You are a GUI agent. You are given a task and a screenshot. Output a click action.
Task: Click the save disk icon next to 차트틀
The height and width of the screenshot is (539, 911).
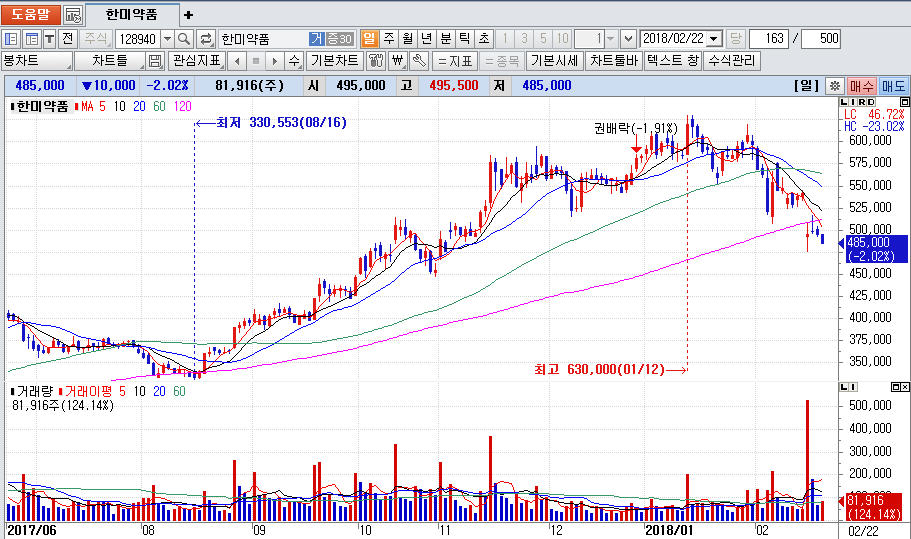click(155, 61)
